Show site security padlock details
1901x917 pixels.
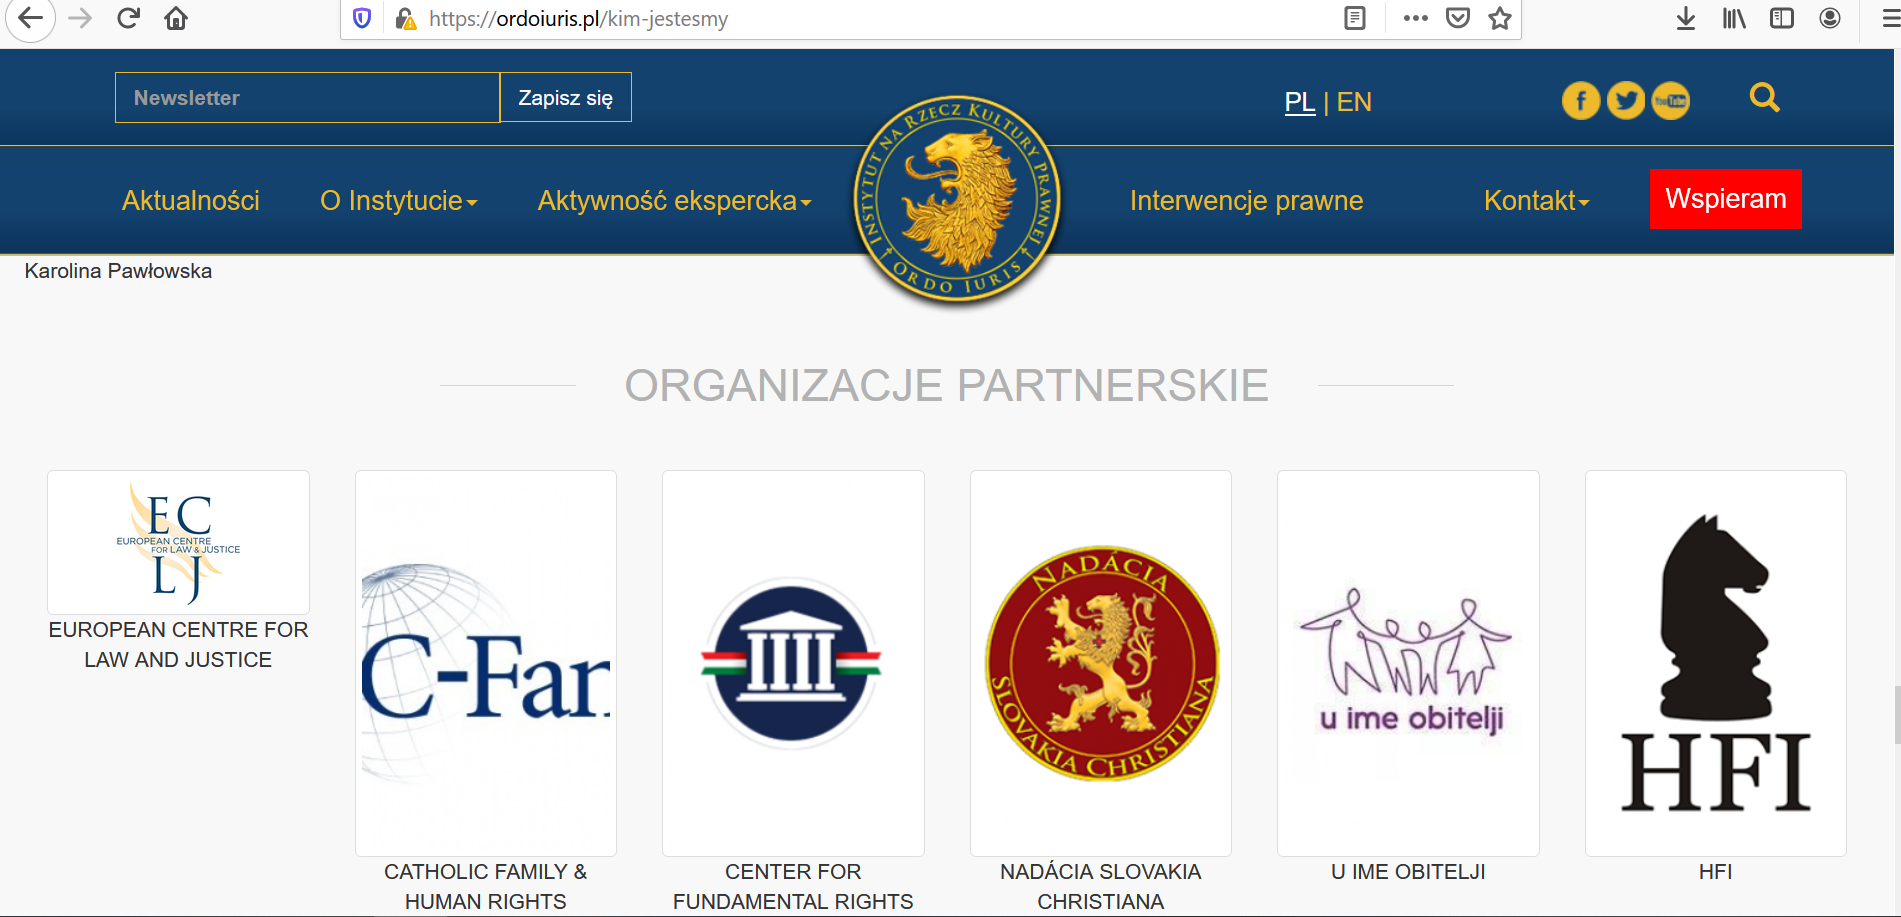405,19
